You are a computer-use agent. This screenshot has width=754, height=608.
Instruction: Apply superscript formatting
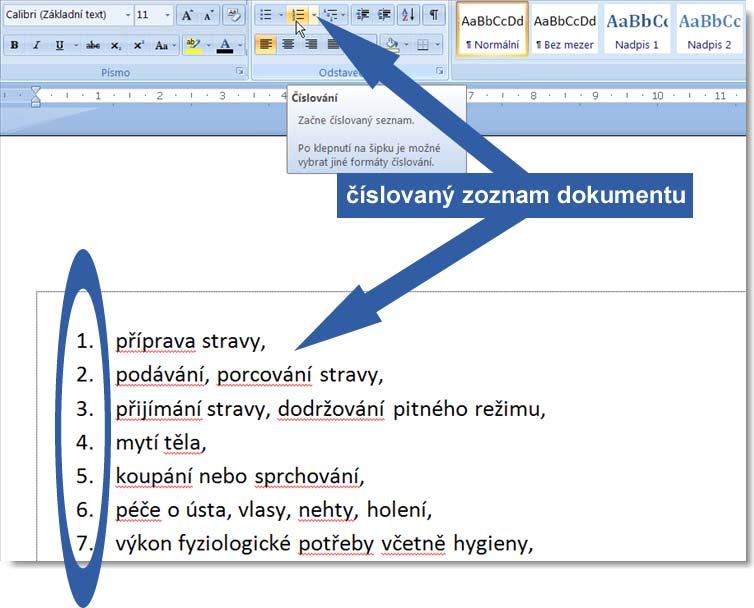tap(138, 45)
